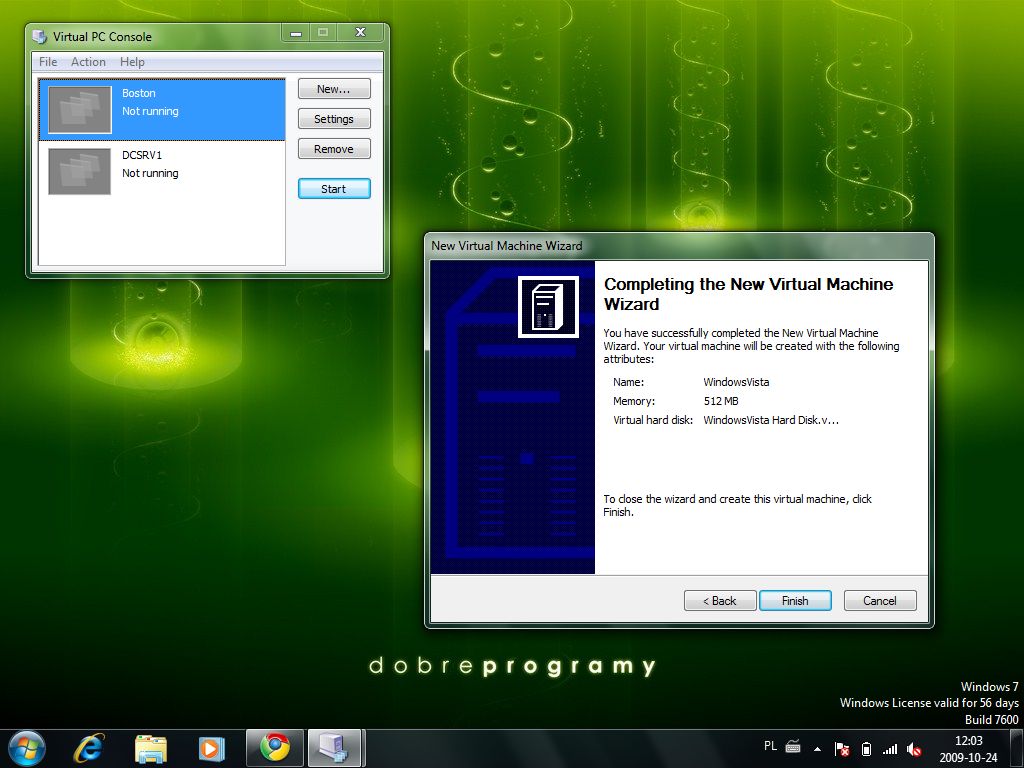Click the Virtual PC Console title bar icon
Viewport: 1024px width, 768px height.
tap(40, 37)
